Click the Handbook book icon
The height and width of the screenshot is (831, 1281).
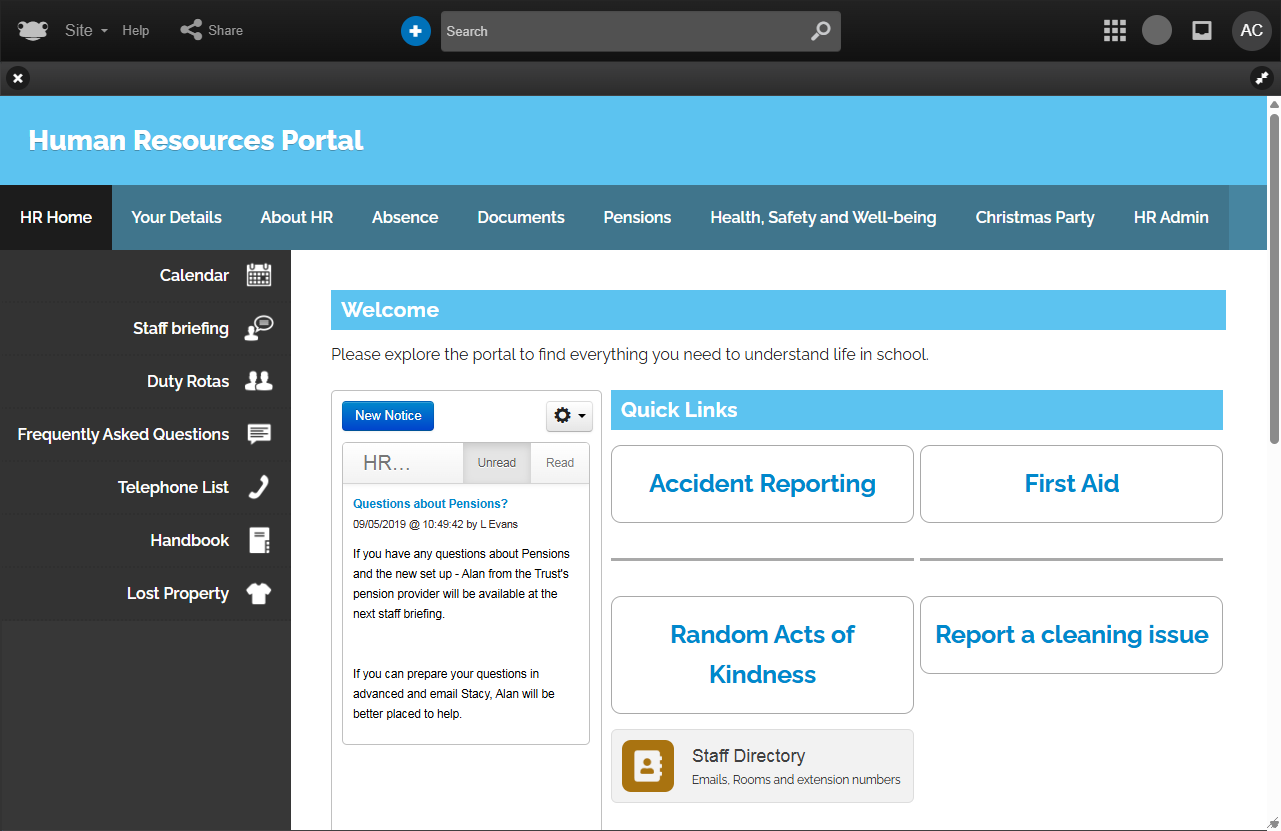point(259,540)
